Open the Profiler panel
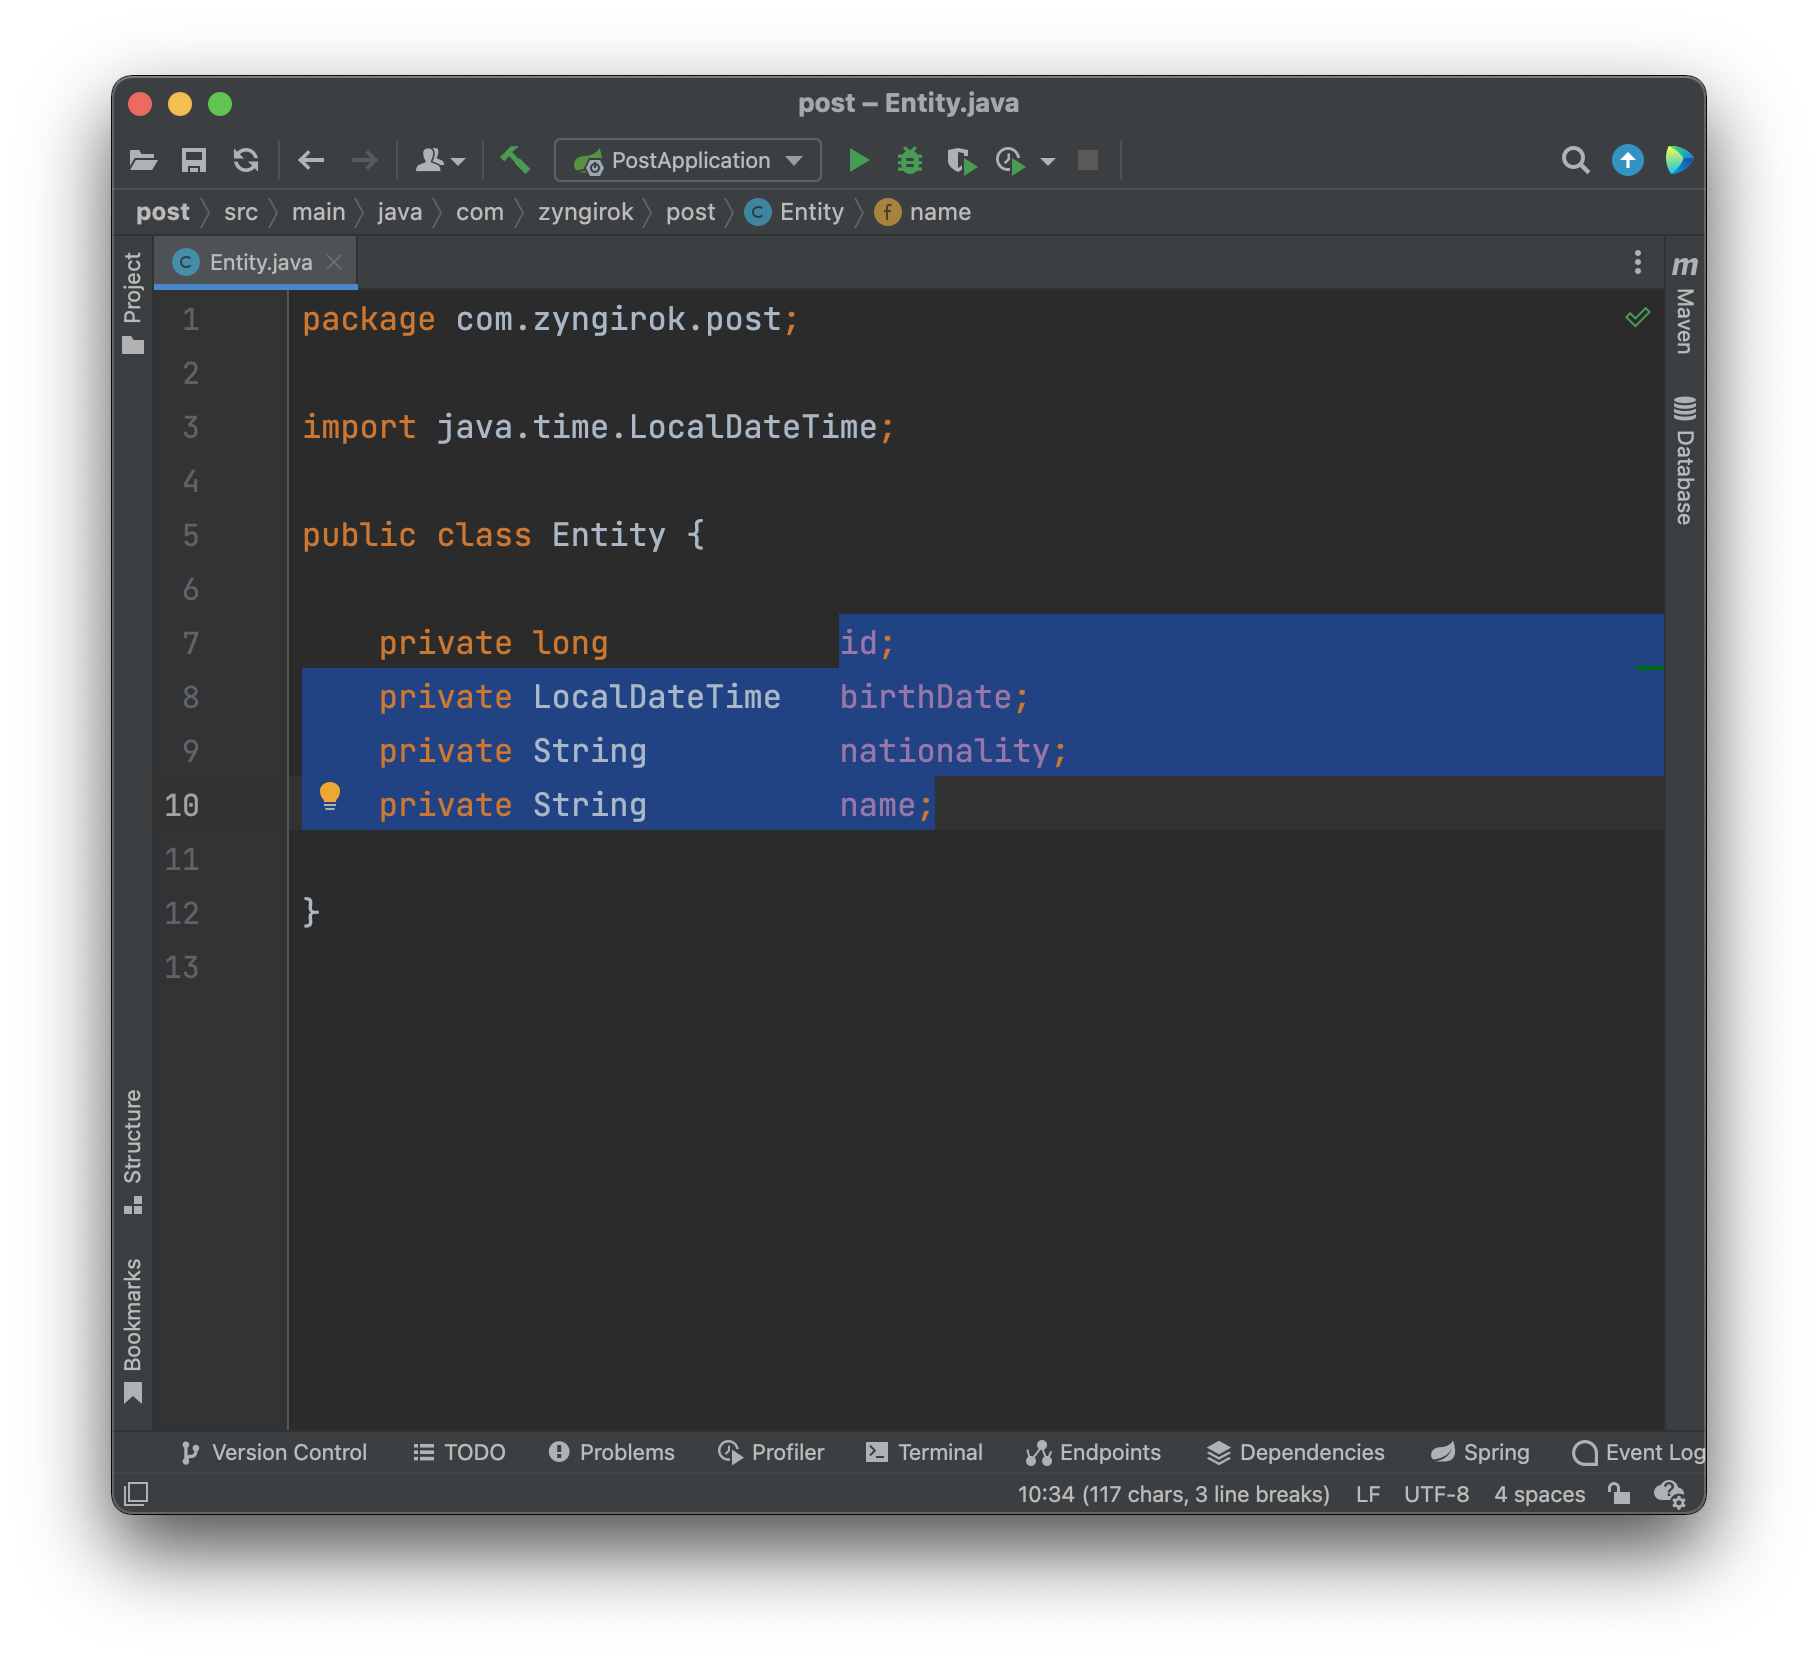1818x1662 pixels. tap(771, 1452)
